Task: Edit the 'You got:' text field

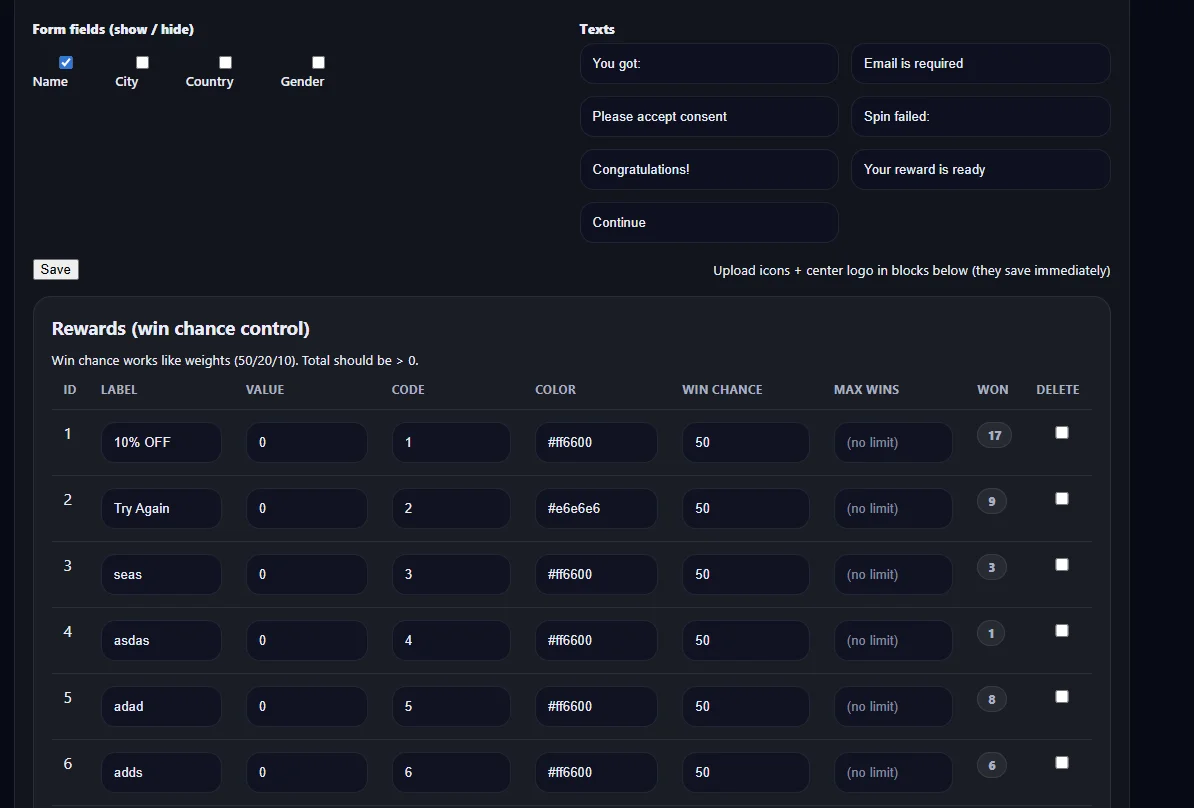Action: pyautogui.click(x=709, y=63)
